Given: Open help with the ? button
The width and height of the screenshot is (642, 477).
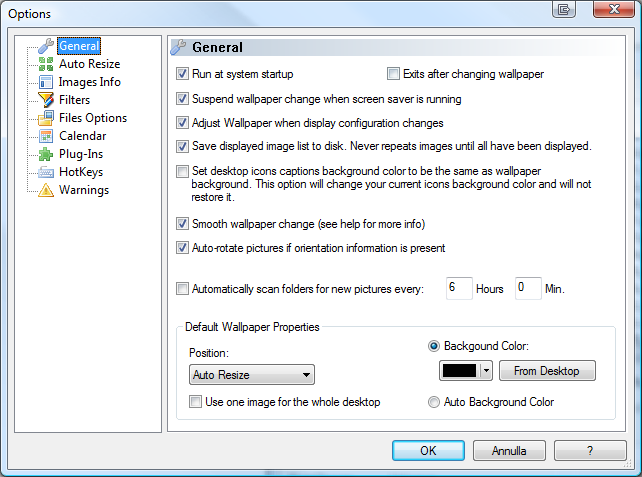Looking at the screenshot, I should 590,451.
